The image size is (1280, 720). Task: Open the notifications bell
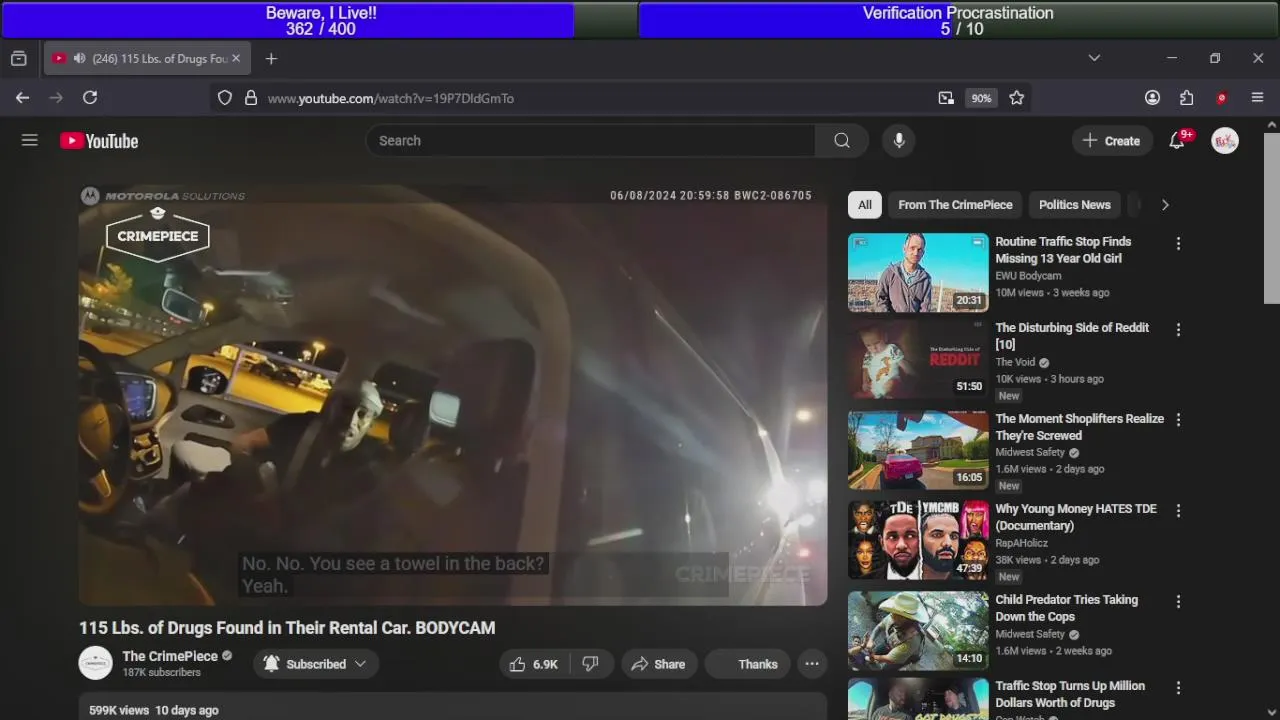pyautogui.click(x=1177, y=141)
